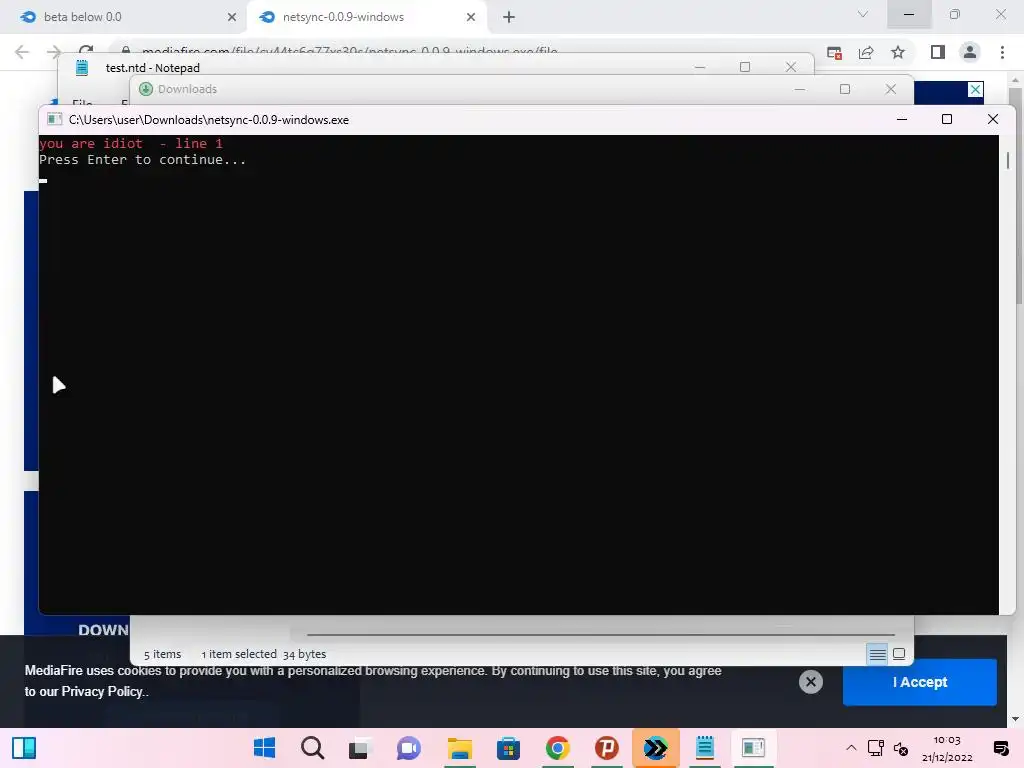Open Microsoft Store from the taskbar
Screen dimensions: 1024x768
point(508,748)
